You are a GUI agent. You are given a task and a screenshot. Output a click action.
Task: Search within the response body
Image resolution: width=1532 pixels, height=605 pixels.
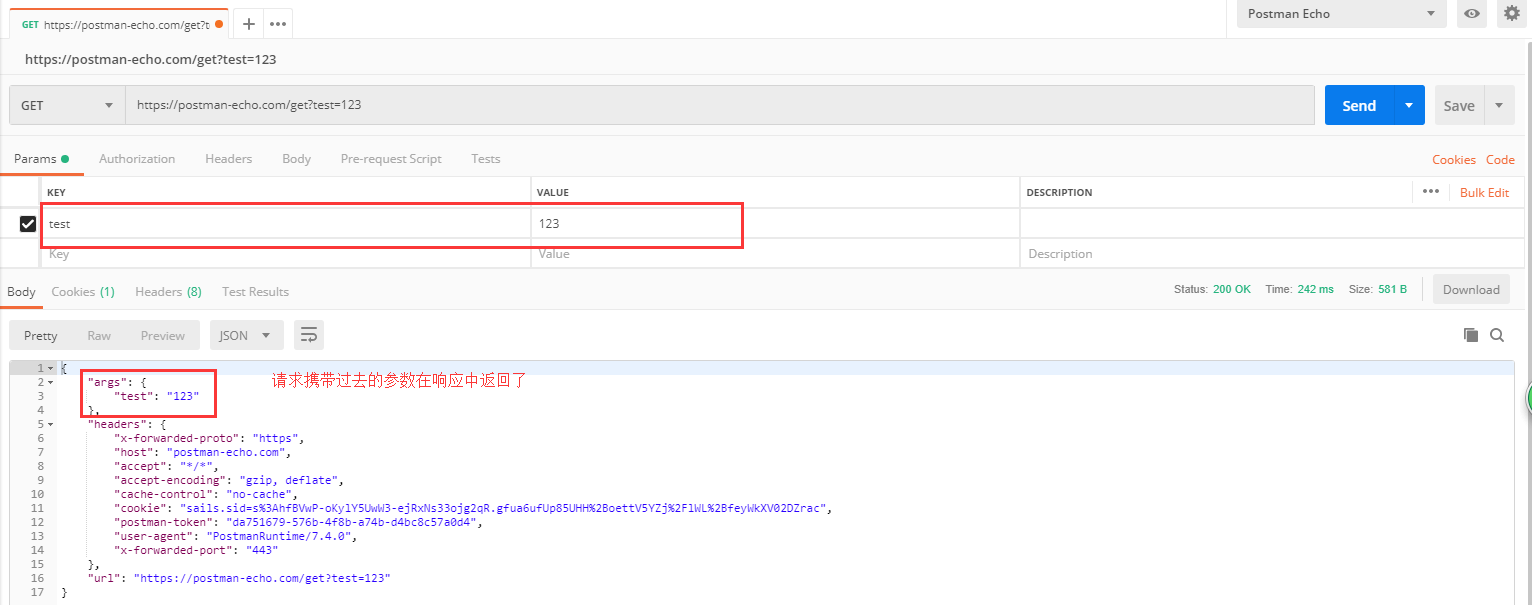coord(1497,335)
